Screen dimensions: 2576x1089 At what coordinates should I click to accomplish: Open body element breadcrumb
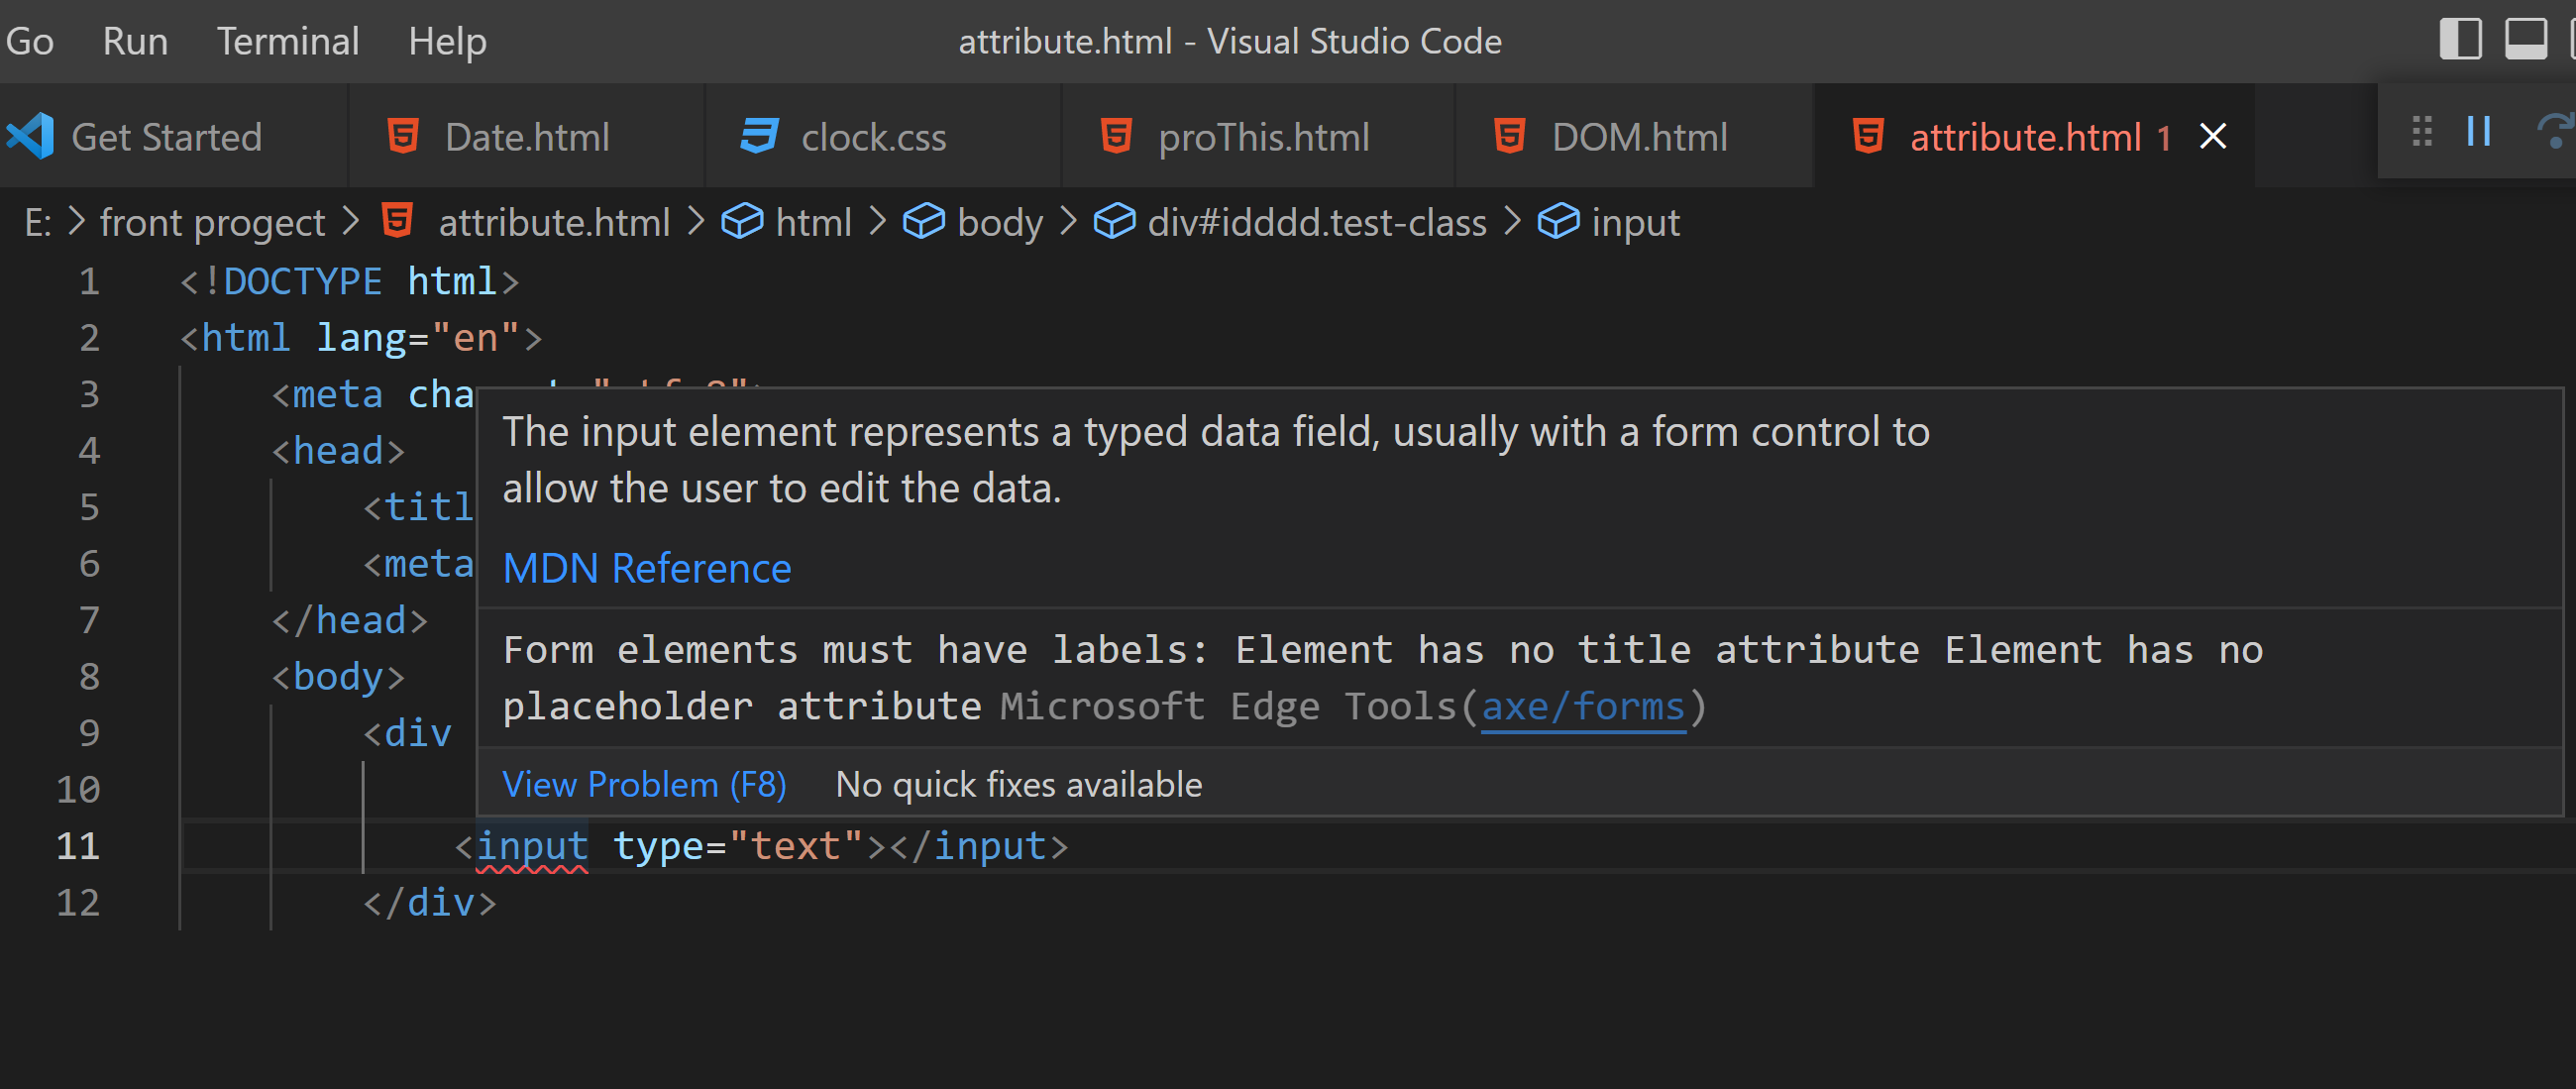point(1000,222)
